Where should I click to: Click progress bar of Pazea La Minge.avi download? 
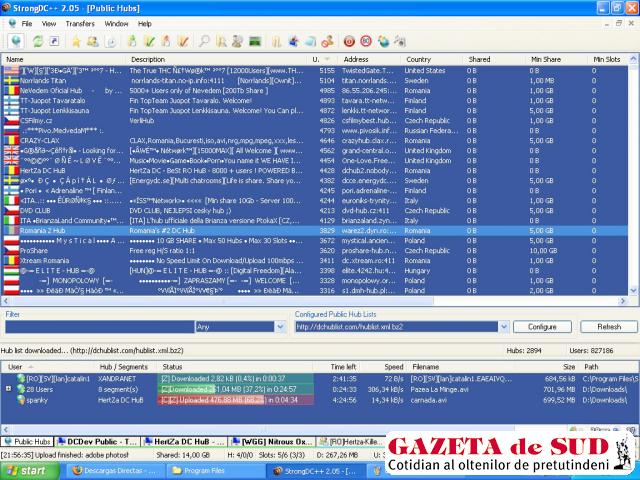click(x=236, y=389)
